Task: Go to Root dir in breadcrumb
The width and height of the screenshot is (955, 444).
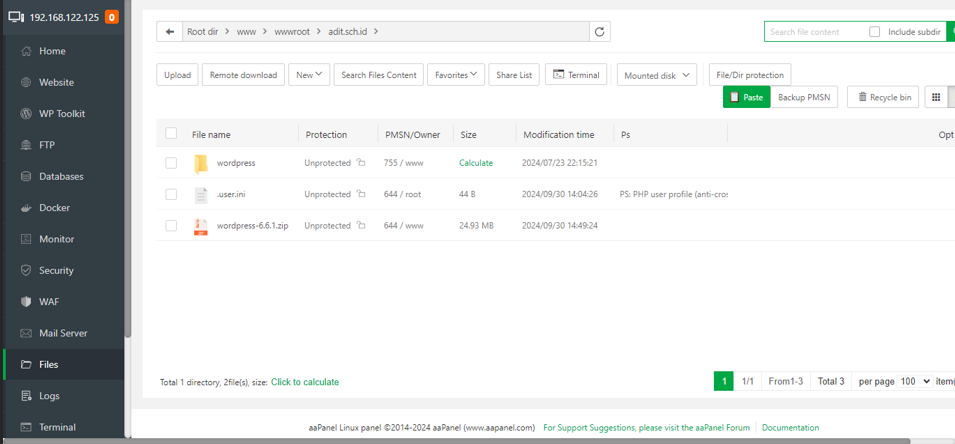Action: coord(203,32)
